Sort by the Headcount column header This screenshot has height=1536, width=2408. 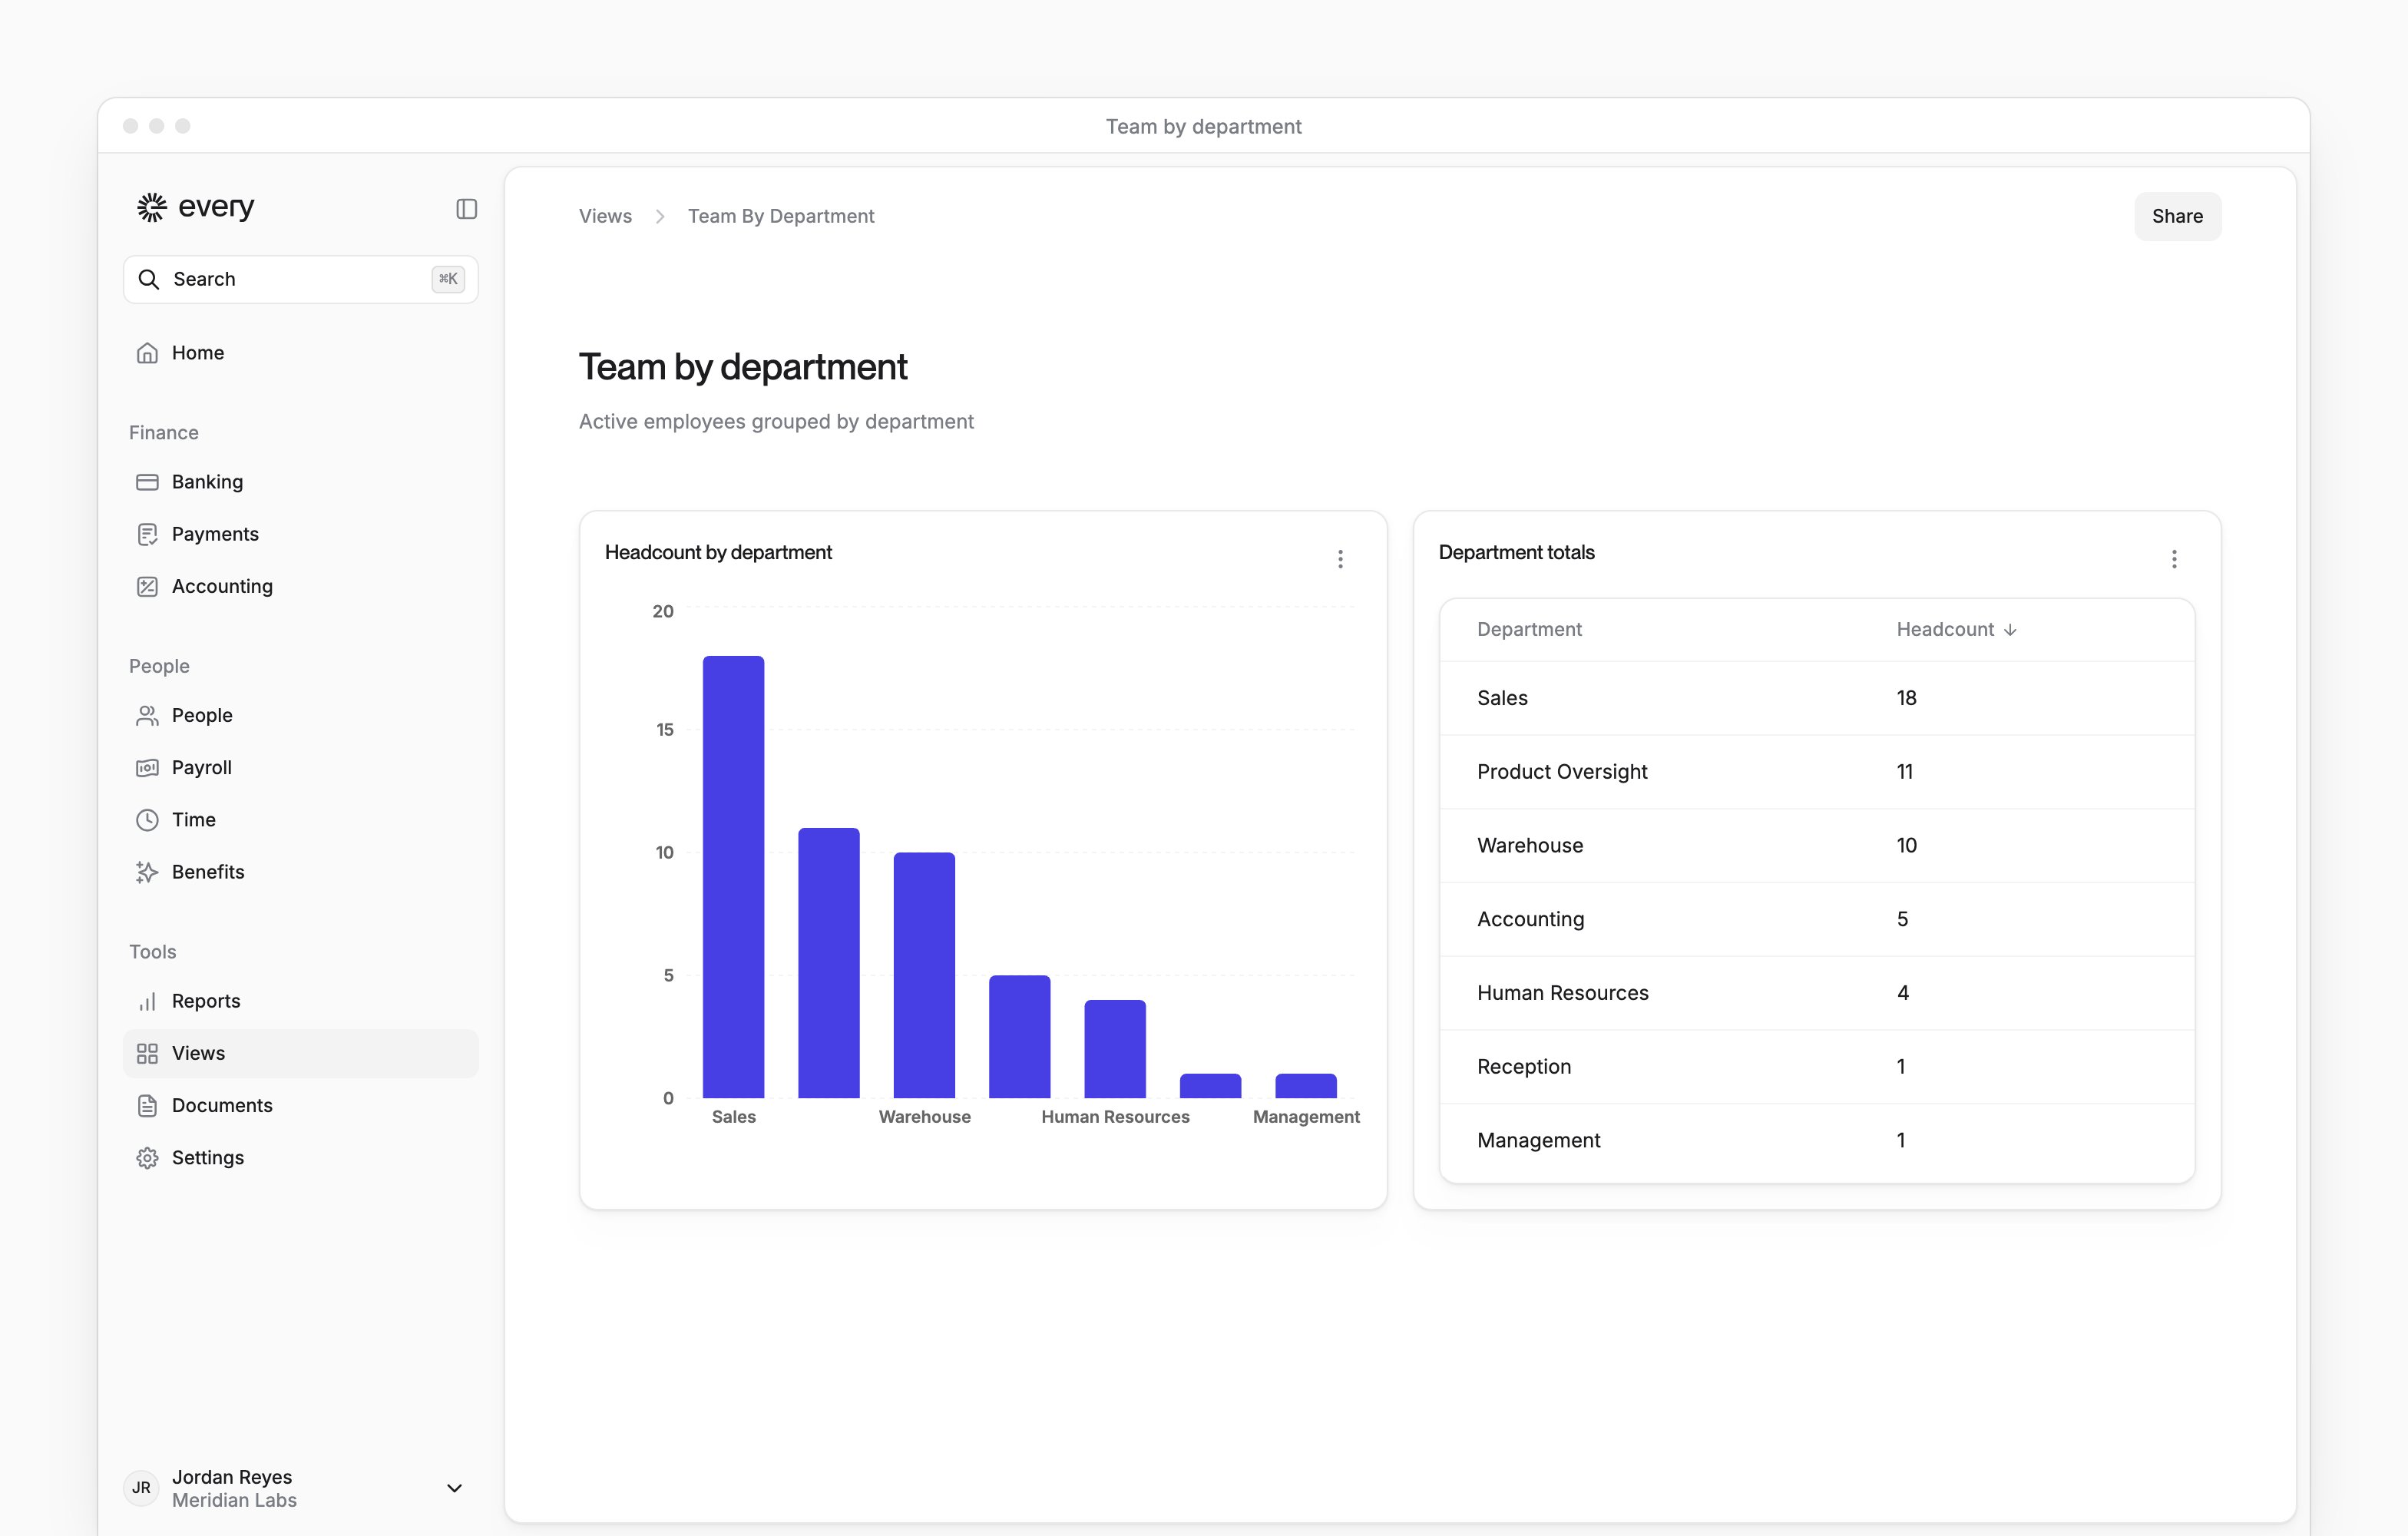(x=1956, y=629)
